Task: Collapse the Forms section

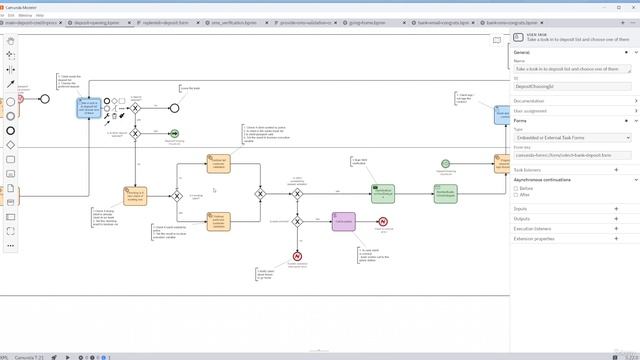Action: [x=636, y=121]
